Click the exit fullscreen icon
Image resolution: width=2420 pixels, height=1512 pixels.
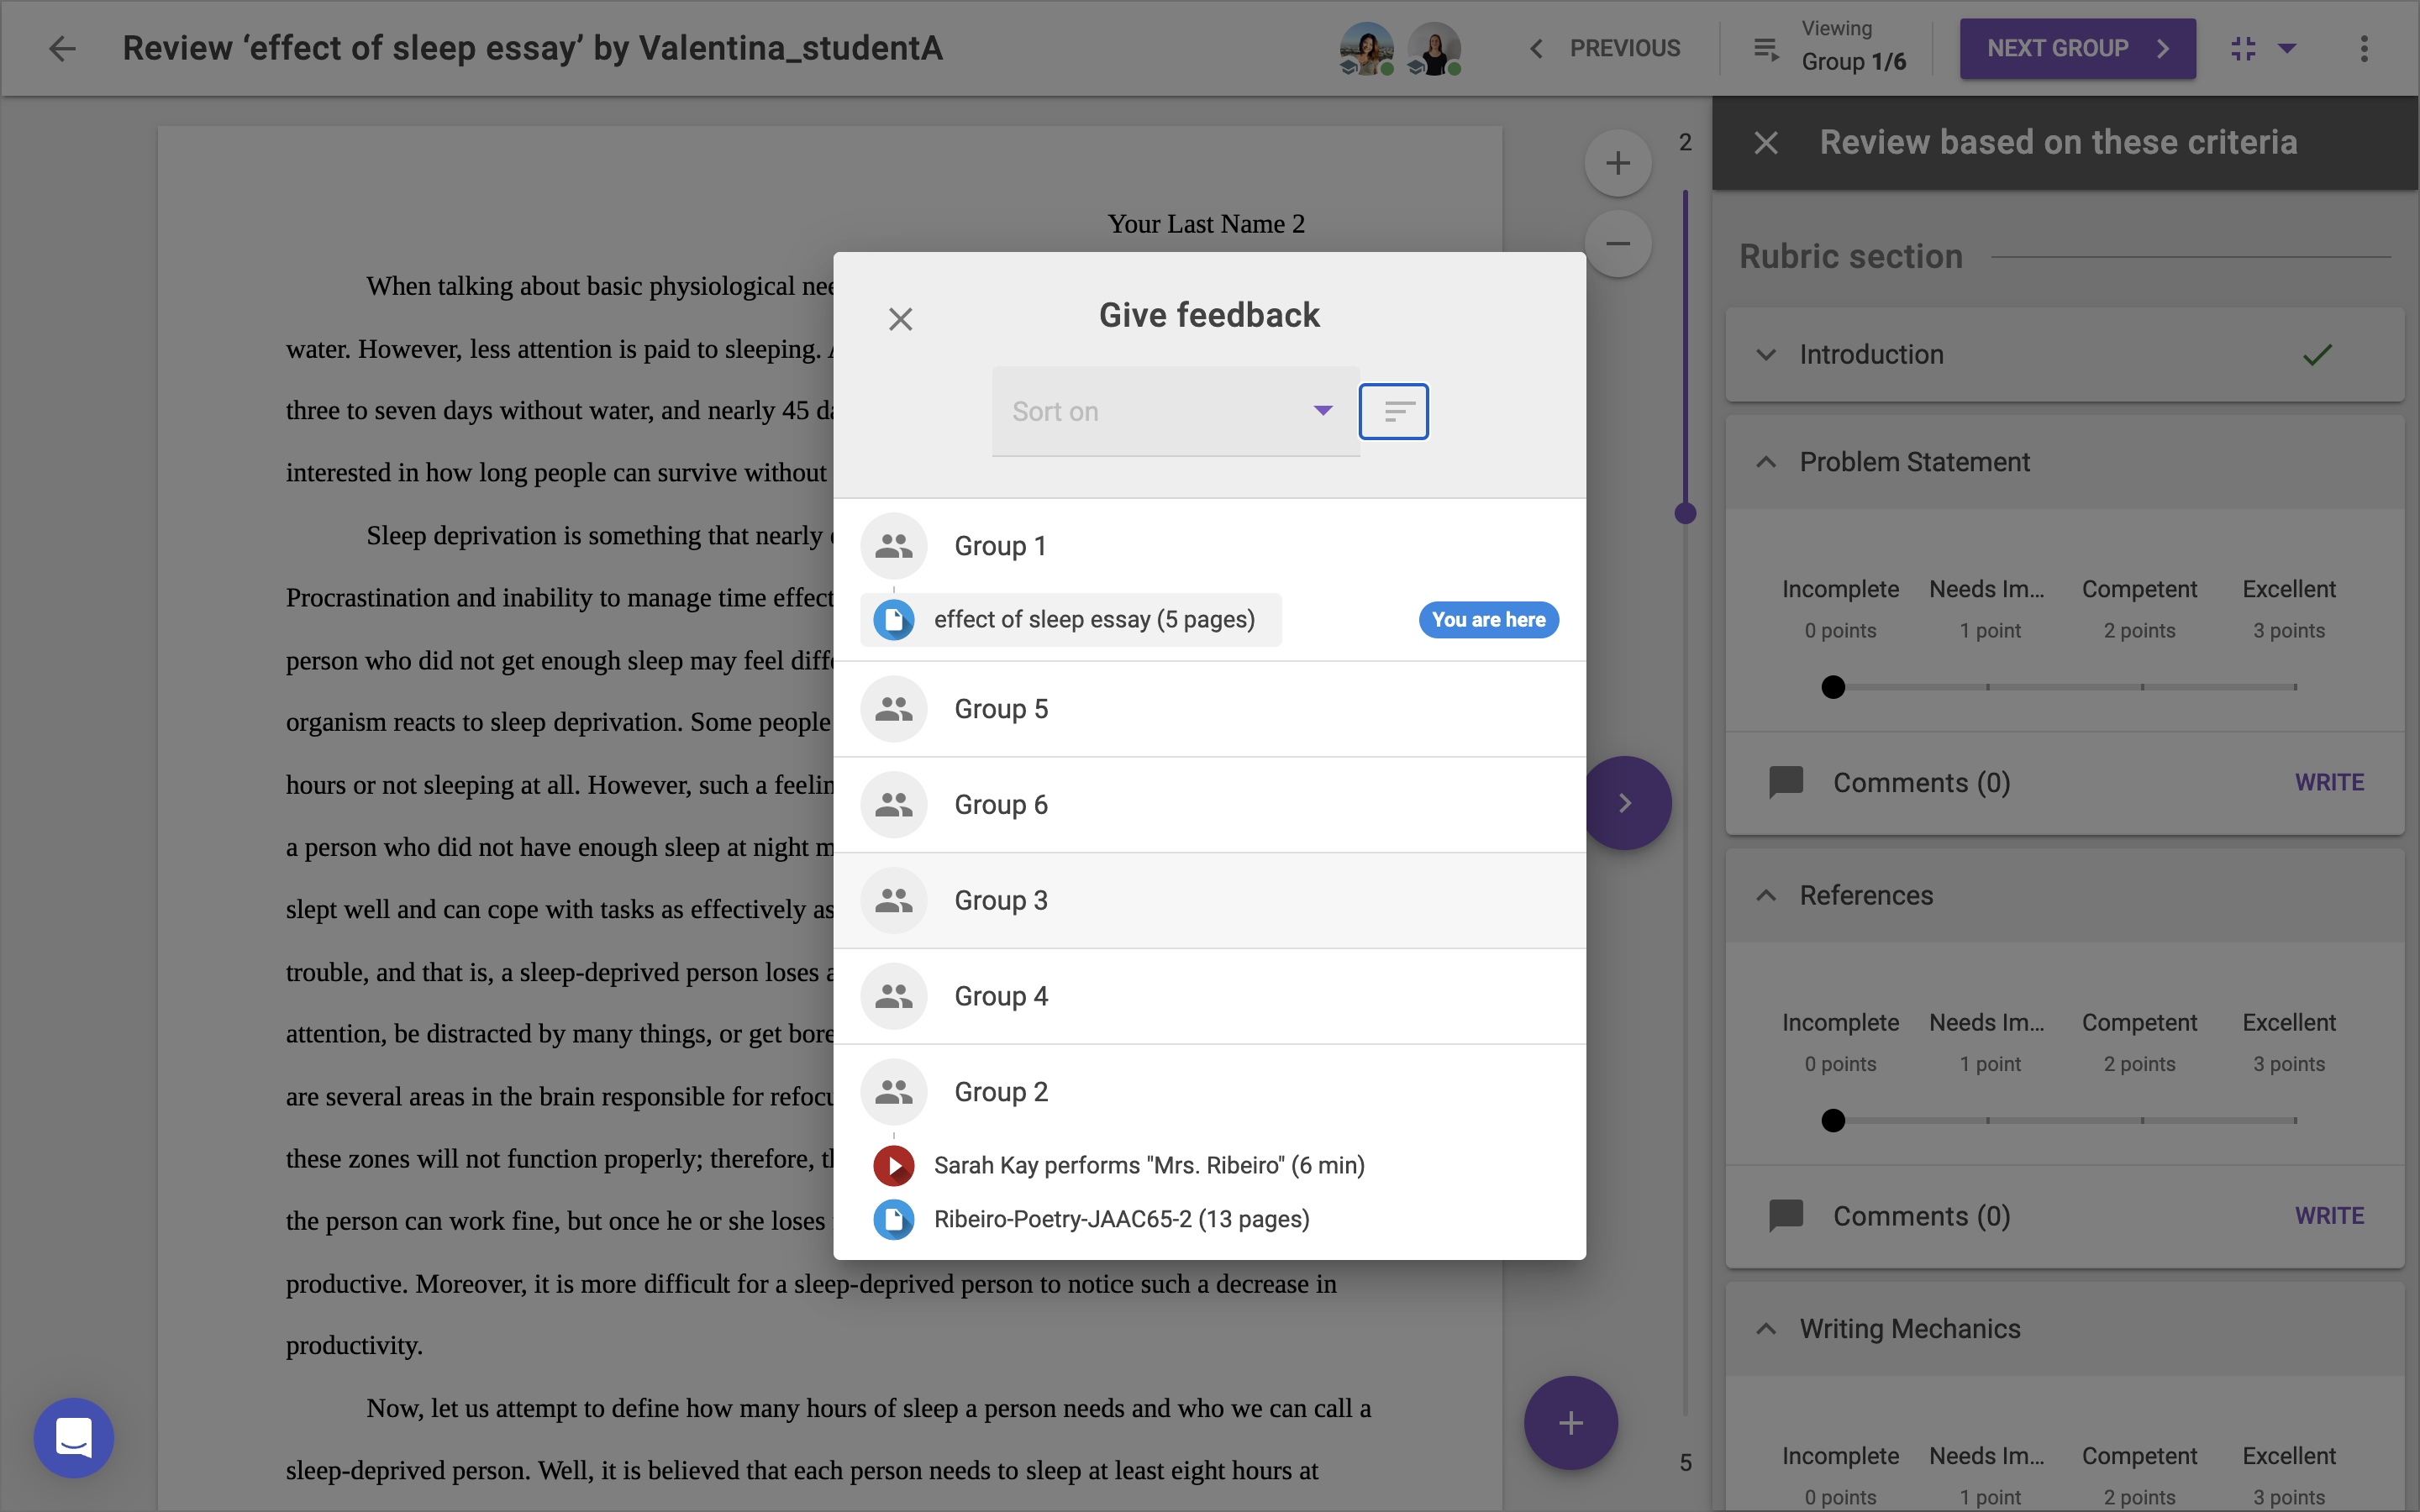click(x=2243, y=48)
